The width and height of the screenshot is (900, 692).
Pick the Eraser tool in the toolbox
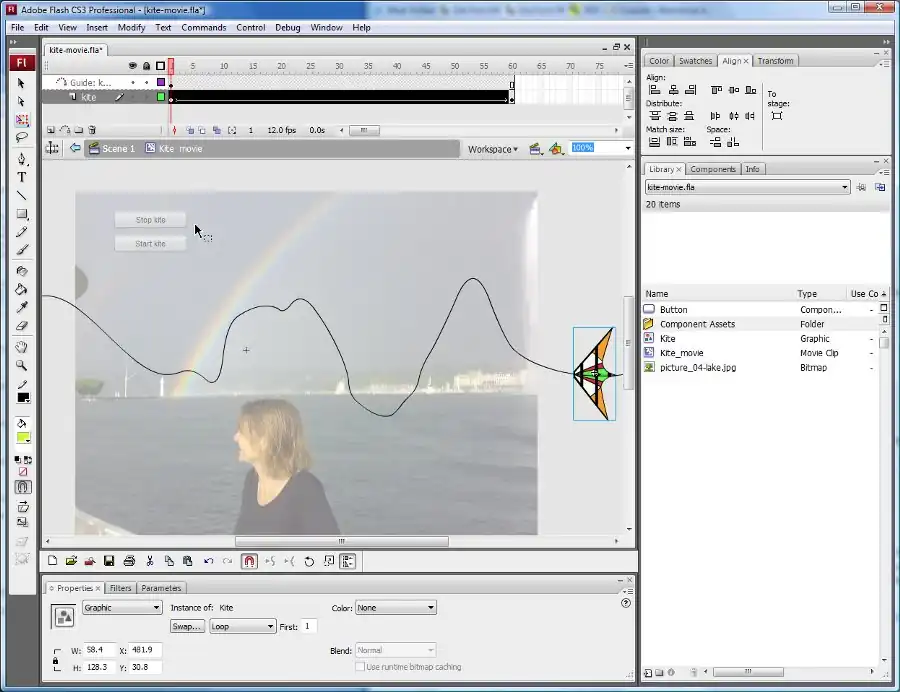point(22,326)
